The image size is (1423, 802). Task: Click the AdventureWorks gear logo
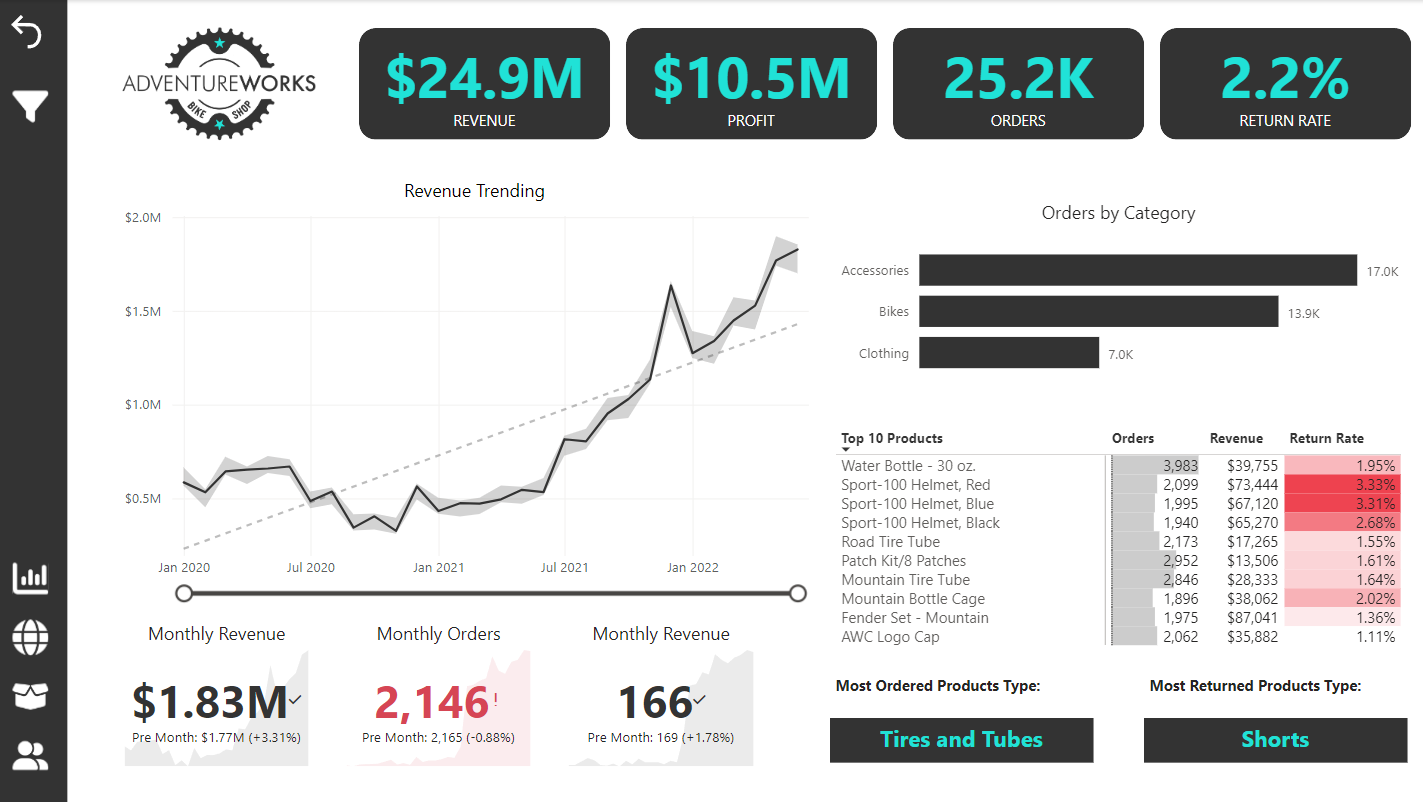219,83
